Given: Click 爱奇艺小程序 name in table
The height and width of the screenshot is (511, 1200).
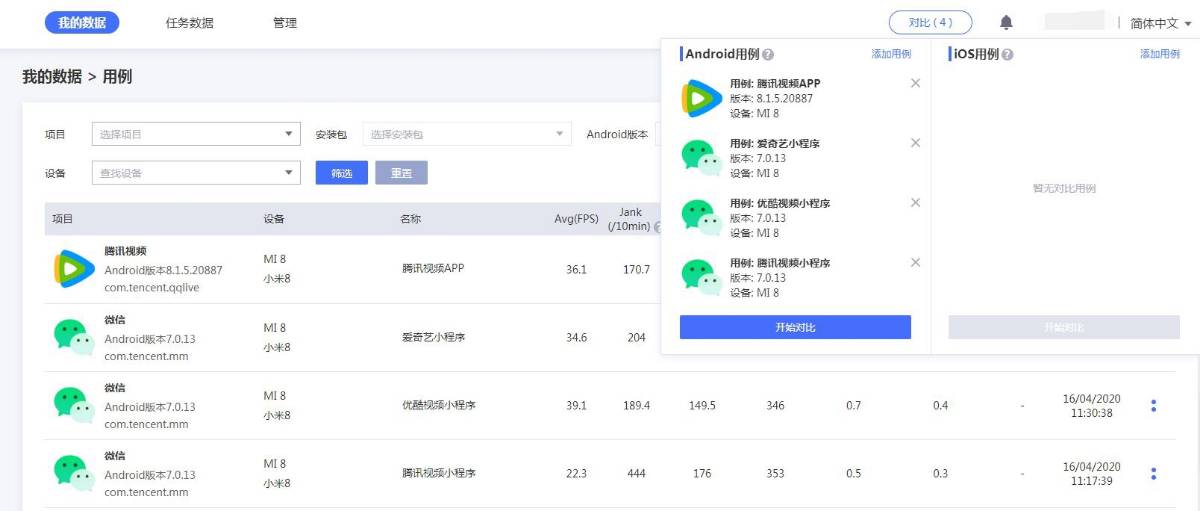Looking at the screenshot, I should click(x=433, y=337).
